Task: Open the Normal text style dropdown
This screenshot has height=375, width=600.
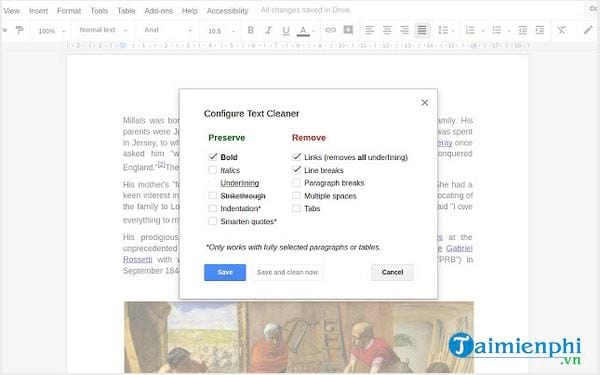Action: [x=103, y=30]
